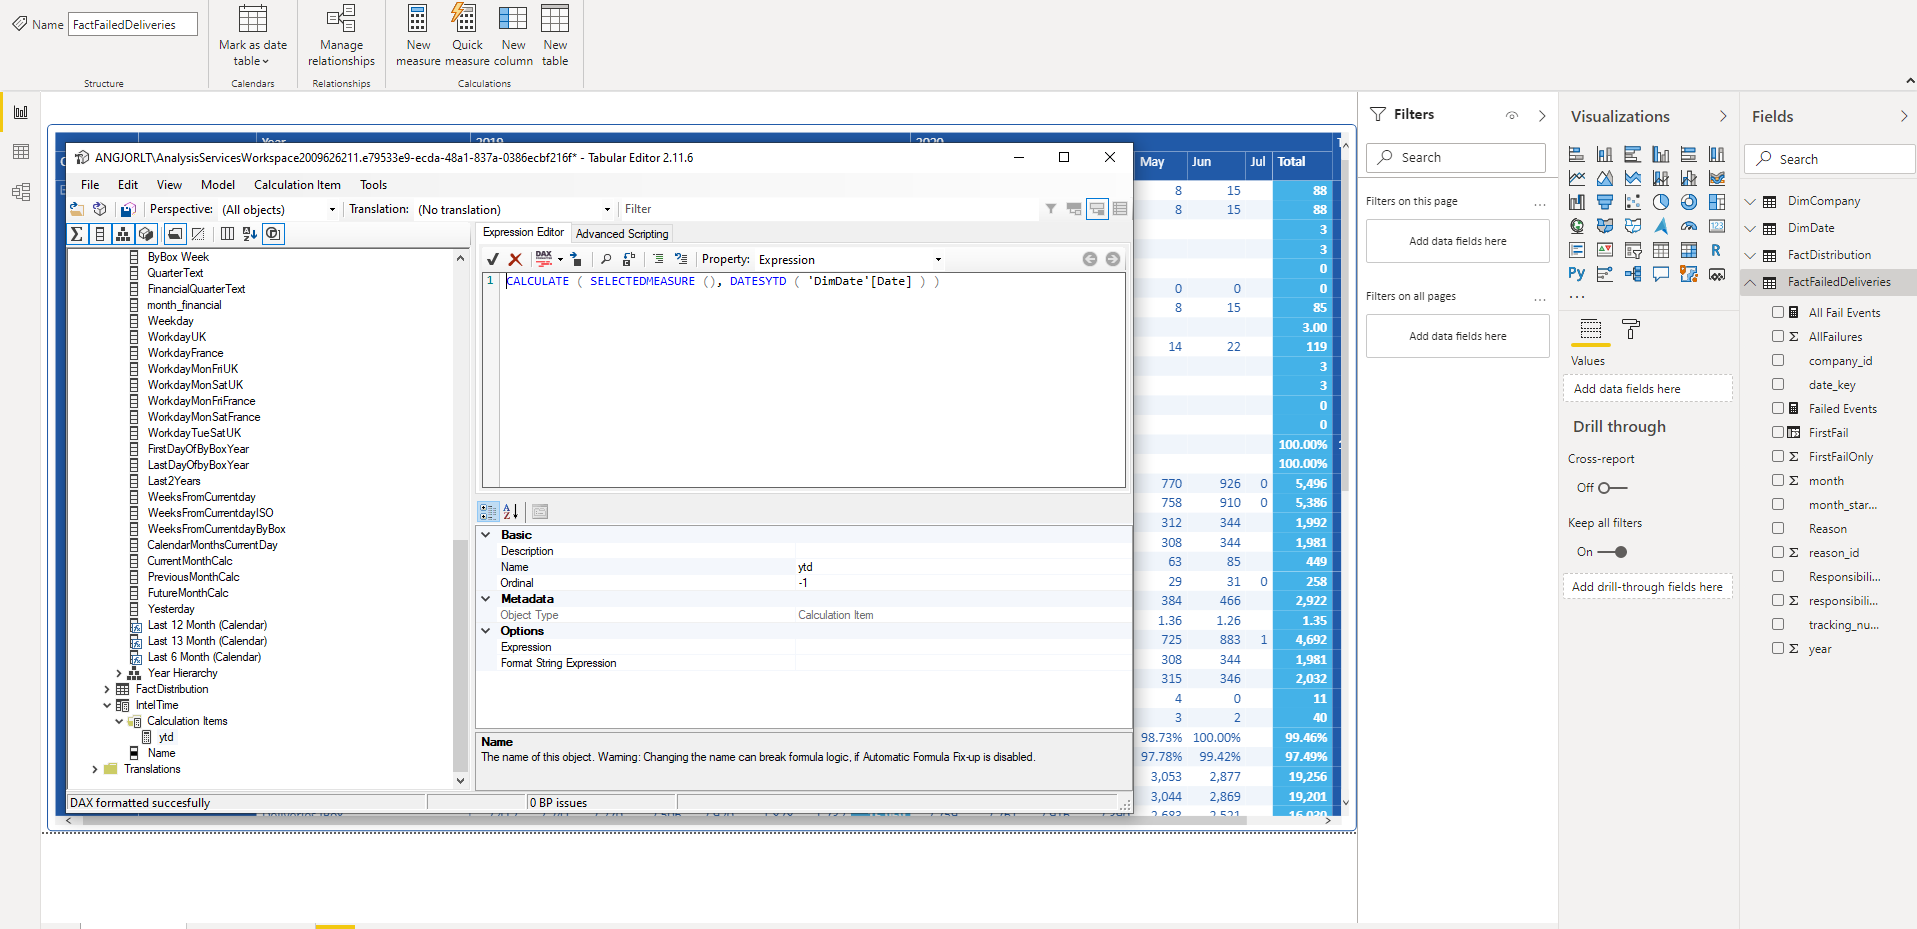The image size is (1917, 929).
Task: Cancel expression edits using the red X
Action: click(x=514, y=258)
